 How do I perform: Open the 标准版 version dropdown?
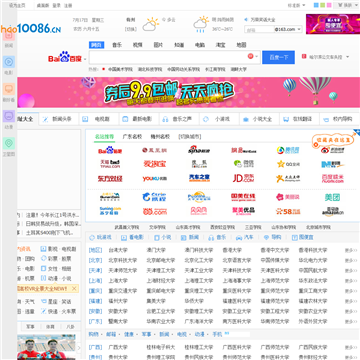tap(296, 5)
